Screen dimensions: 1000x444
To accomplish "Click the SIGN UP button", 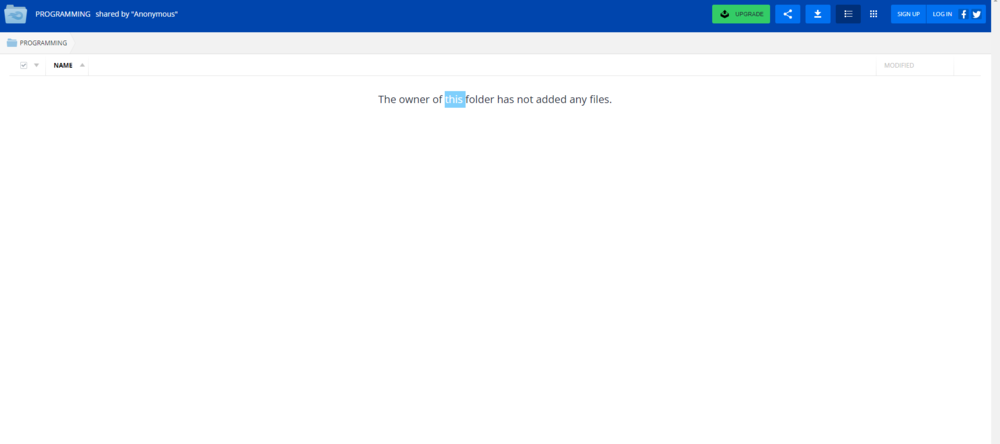I will tap(908, 14).
